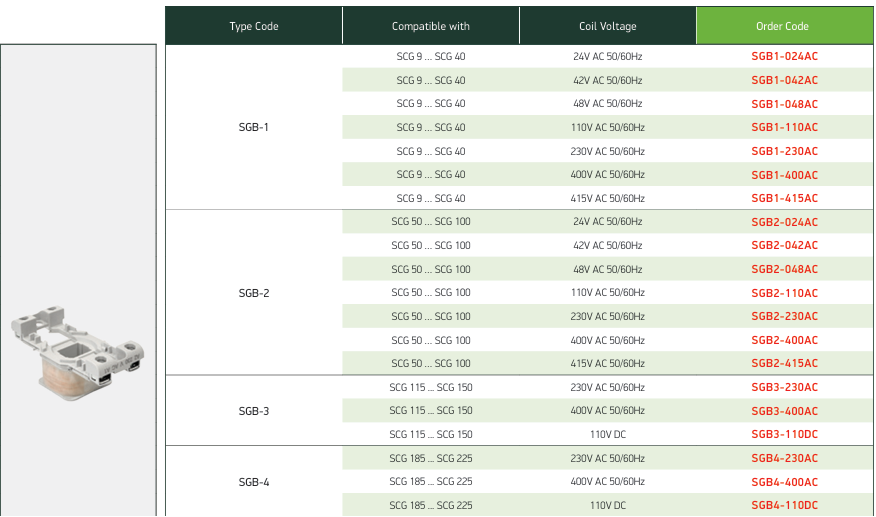Viewport: 876px width, 517px height.
Task: Open order code SGB2-415AC
Action: [784, 363]
